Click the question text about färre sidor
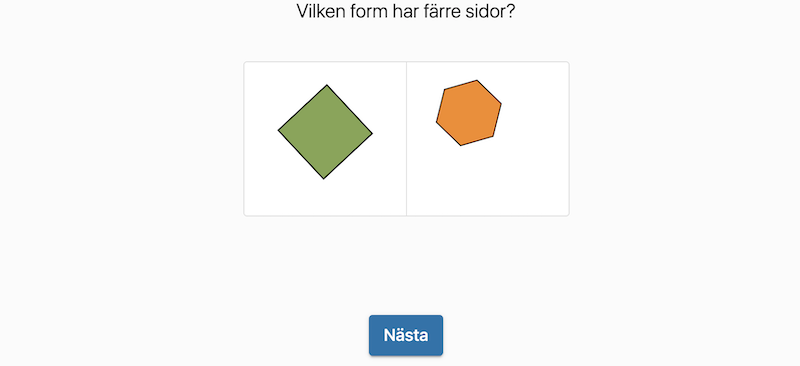 point(406,11)
